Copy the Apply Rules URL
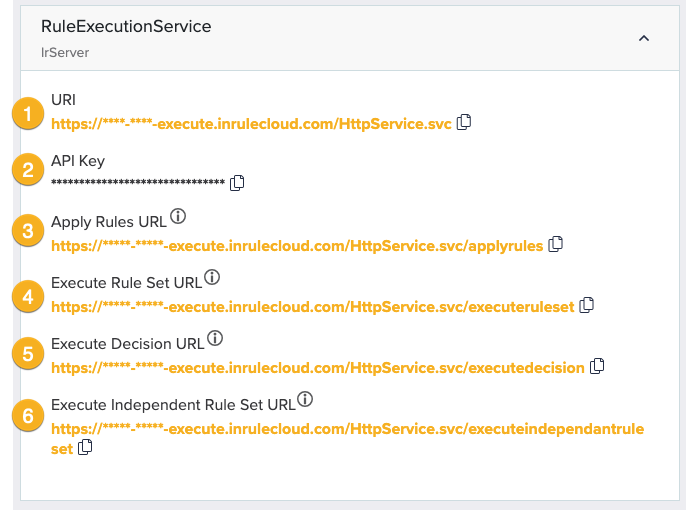686x510 pixels. point(556,244)
